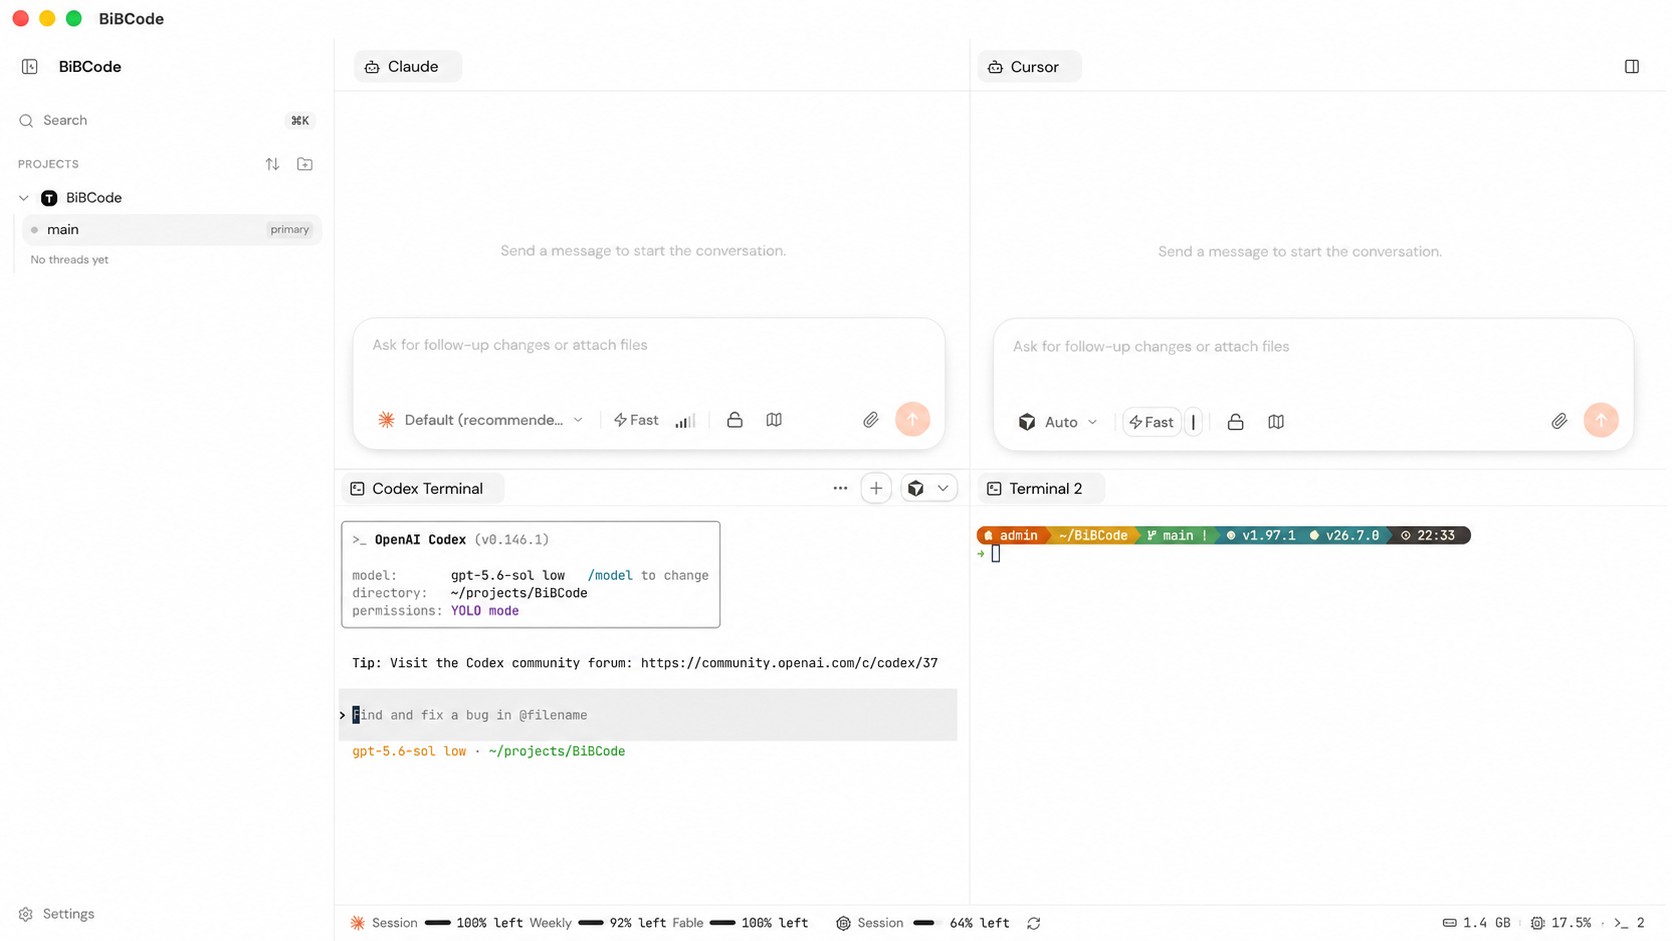Add a new project folder icon
Viewport: 1672px width, 941px height.
pyautogui.click(x=305, y=164)
